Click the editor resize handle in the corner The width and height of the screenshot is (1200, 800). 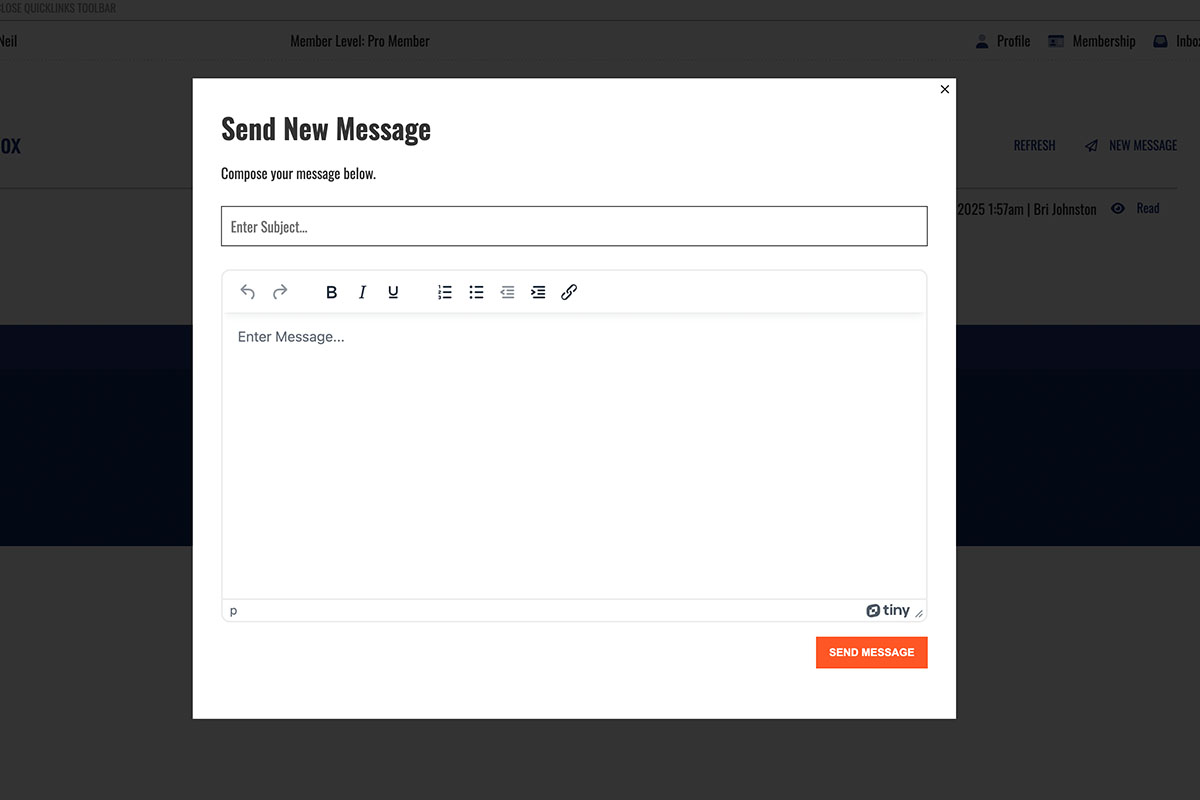[919, 612]
